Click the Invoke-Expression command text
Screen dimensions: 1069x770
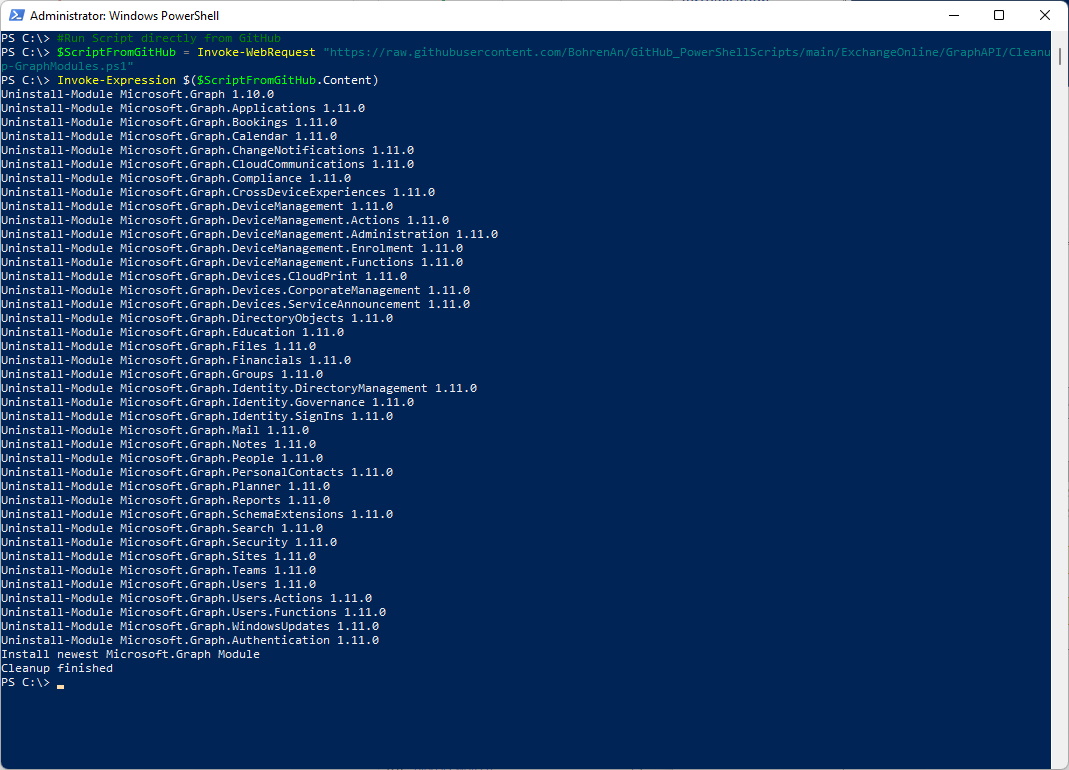pos(117,80)
